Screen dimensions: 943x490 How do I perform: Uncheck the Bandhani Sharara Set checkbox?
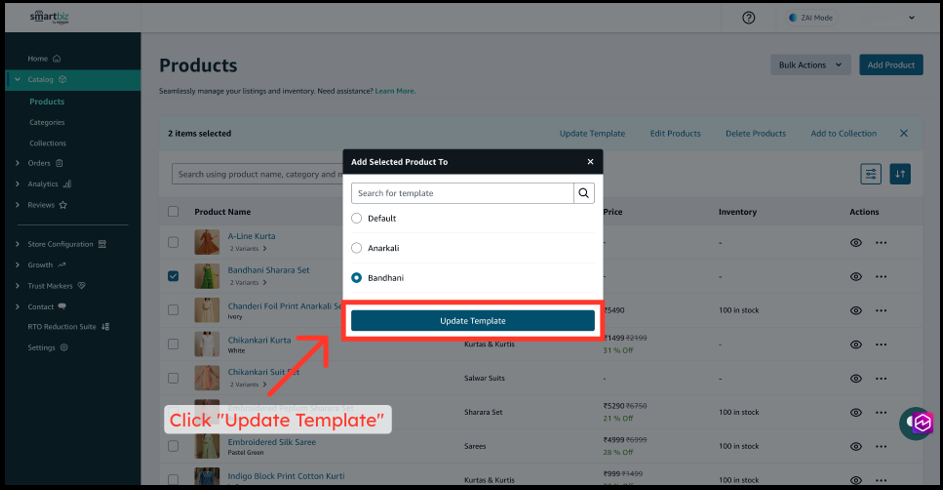[173, 276]
